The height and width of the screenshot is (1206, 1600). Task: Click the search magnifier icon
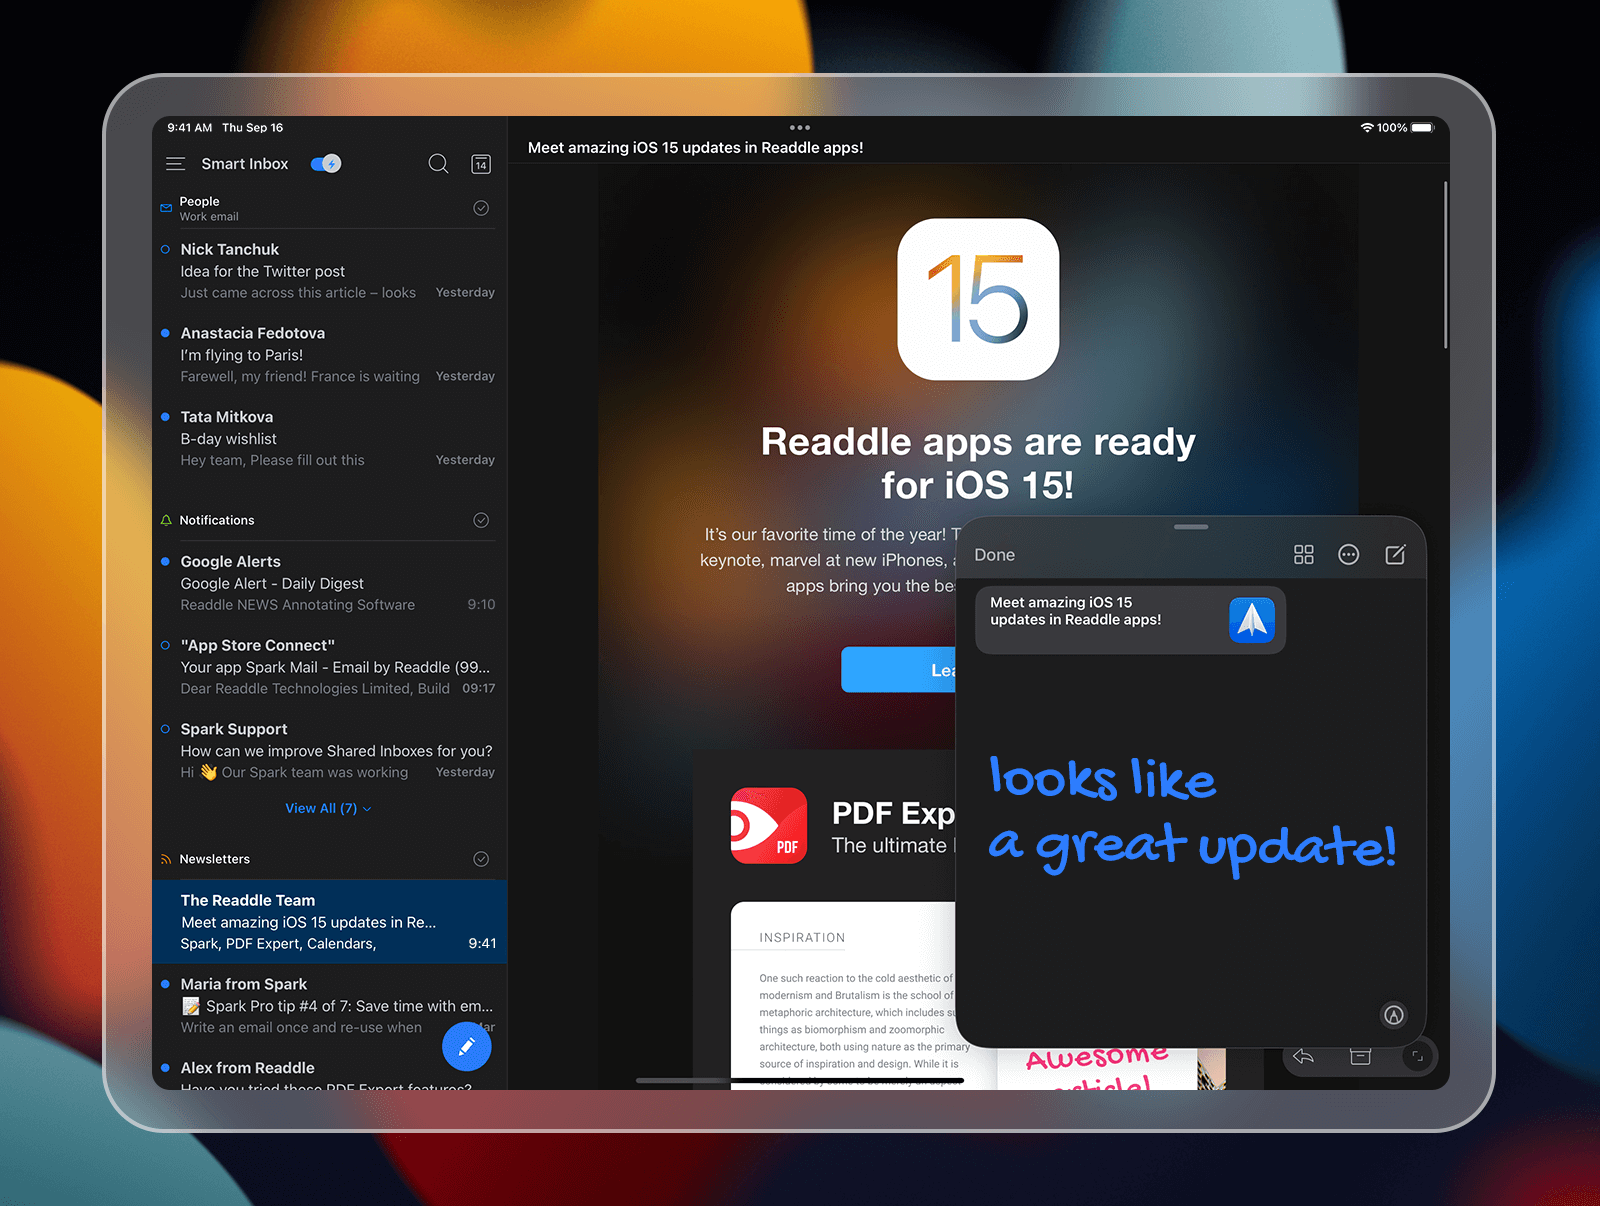(x=438, y=164)
